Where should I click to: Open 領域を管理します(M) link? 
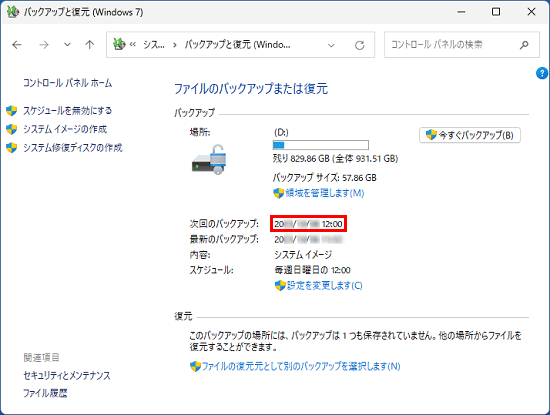324,193
